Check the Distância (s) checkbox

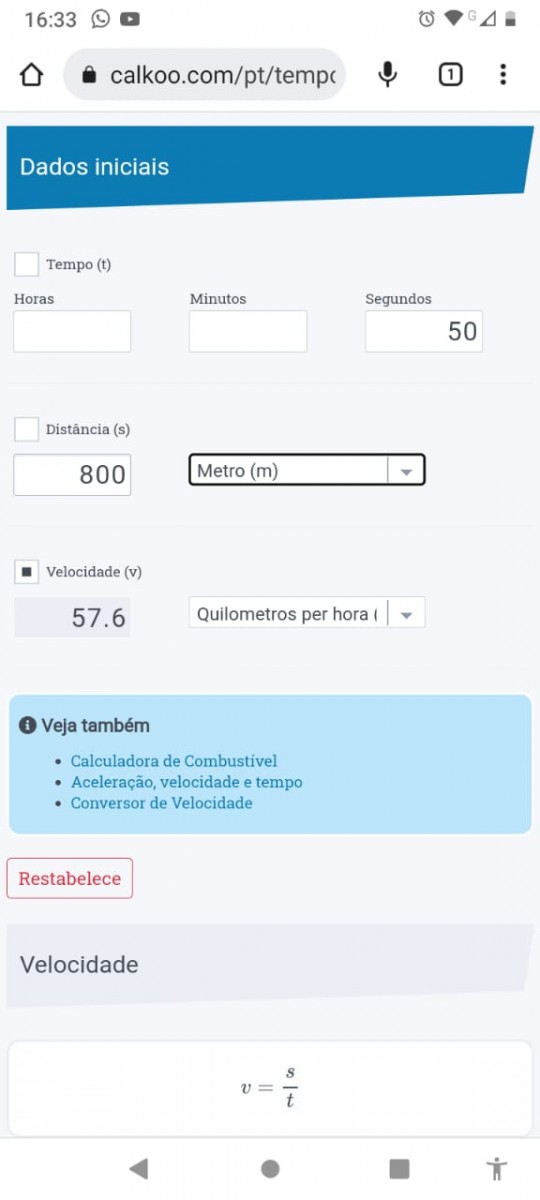click(x=27, y=429)
